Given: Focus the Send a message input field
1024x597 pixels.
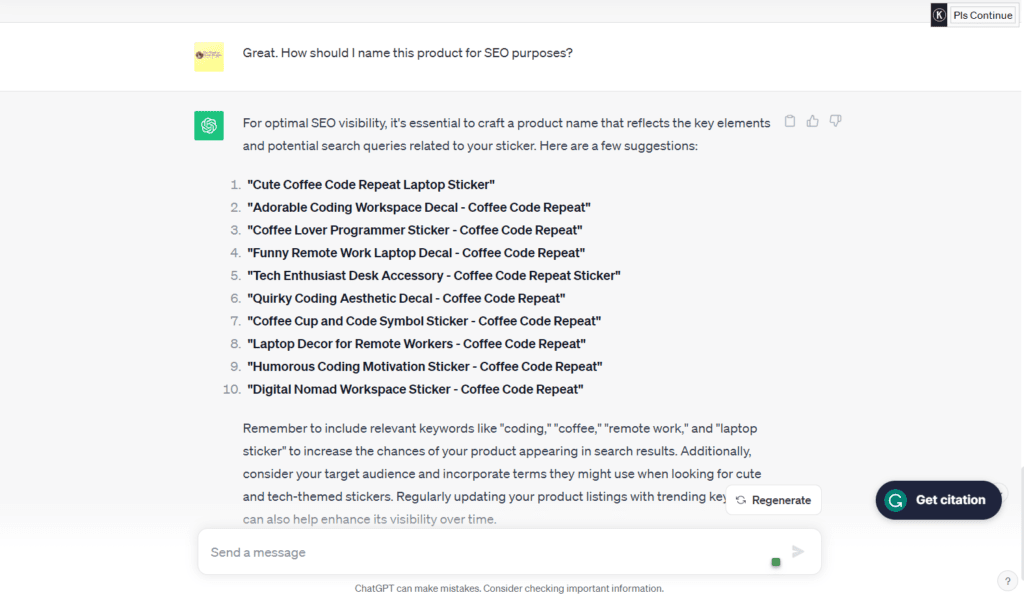Looking at the screenshot, I should [x=480, y=552].
